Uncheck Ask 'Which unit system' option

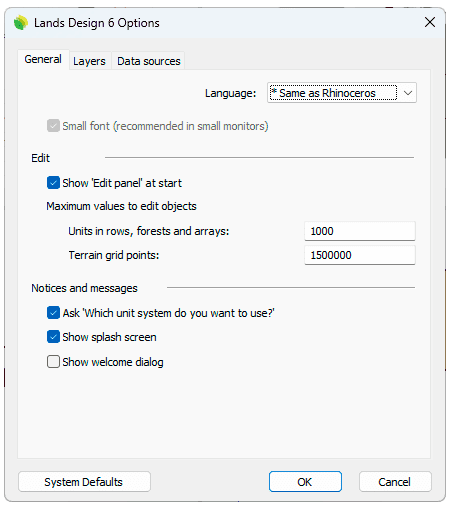pyautogui.click(x=53, y=313)
